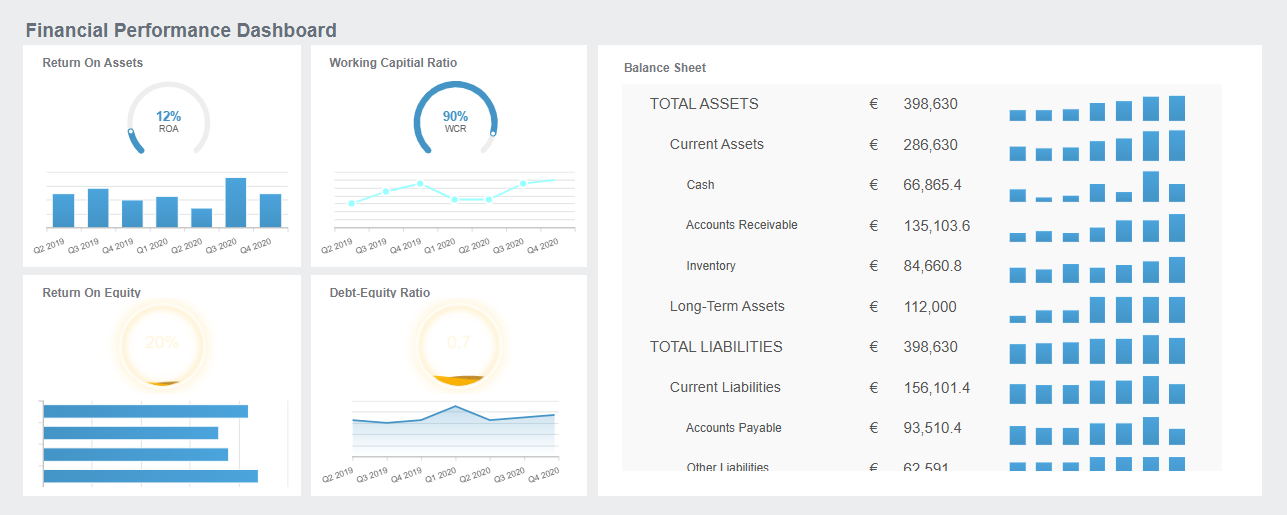This screenshot has height=515, width=1287.
Task: Select the TOTAL ASSETS row
Action: click(704, 104)
